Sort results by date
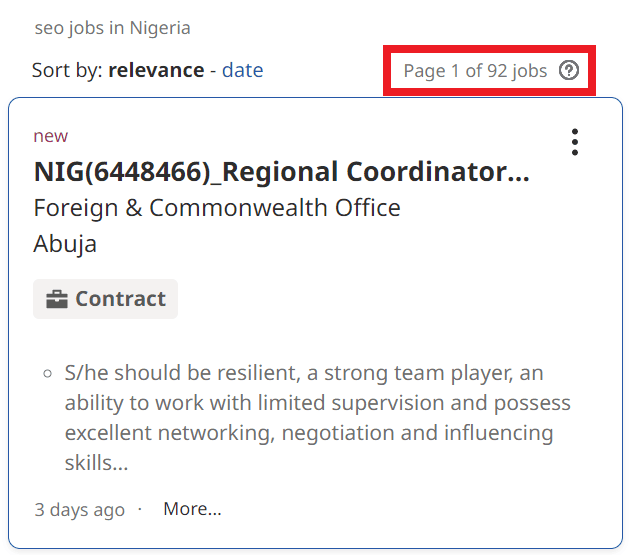 (242, 70)
